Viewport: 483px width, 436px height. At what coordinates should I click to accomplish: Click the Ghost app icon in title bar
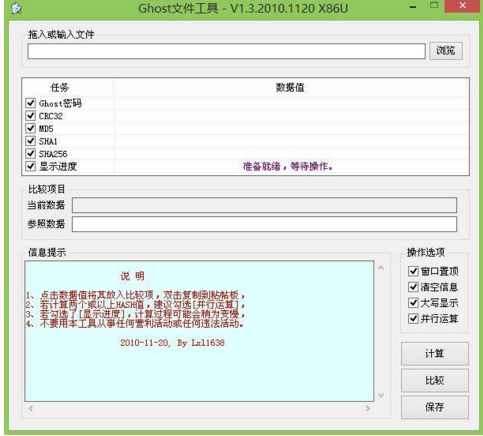click(x=16, y=8)
